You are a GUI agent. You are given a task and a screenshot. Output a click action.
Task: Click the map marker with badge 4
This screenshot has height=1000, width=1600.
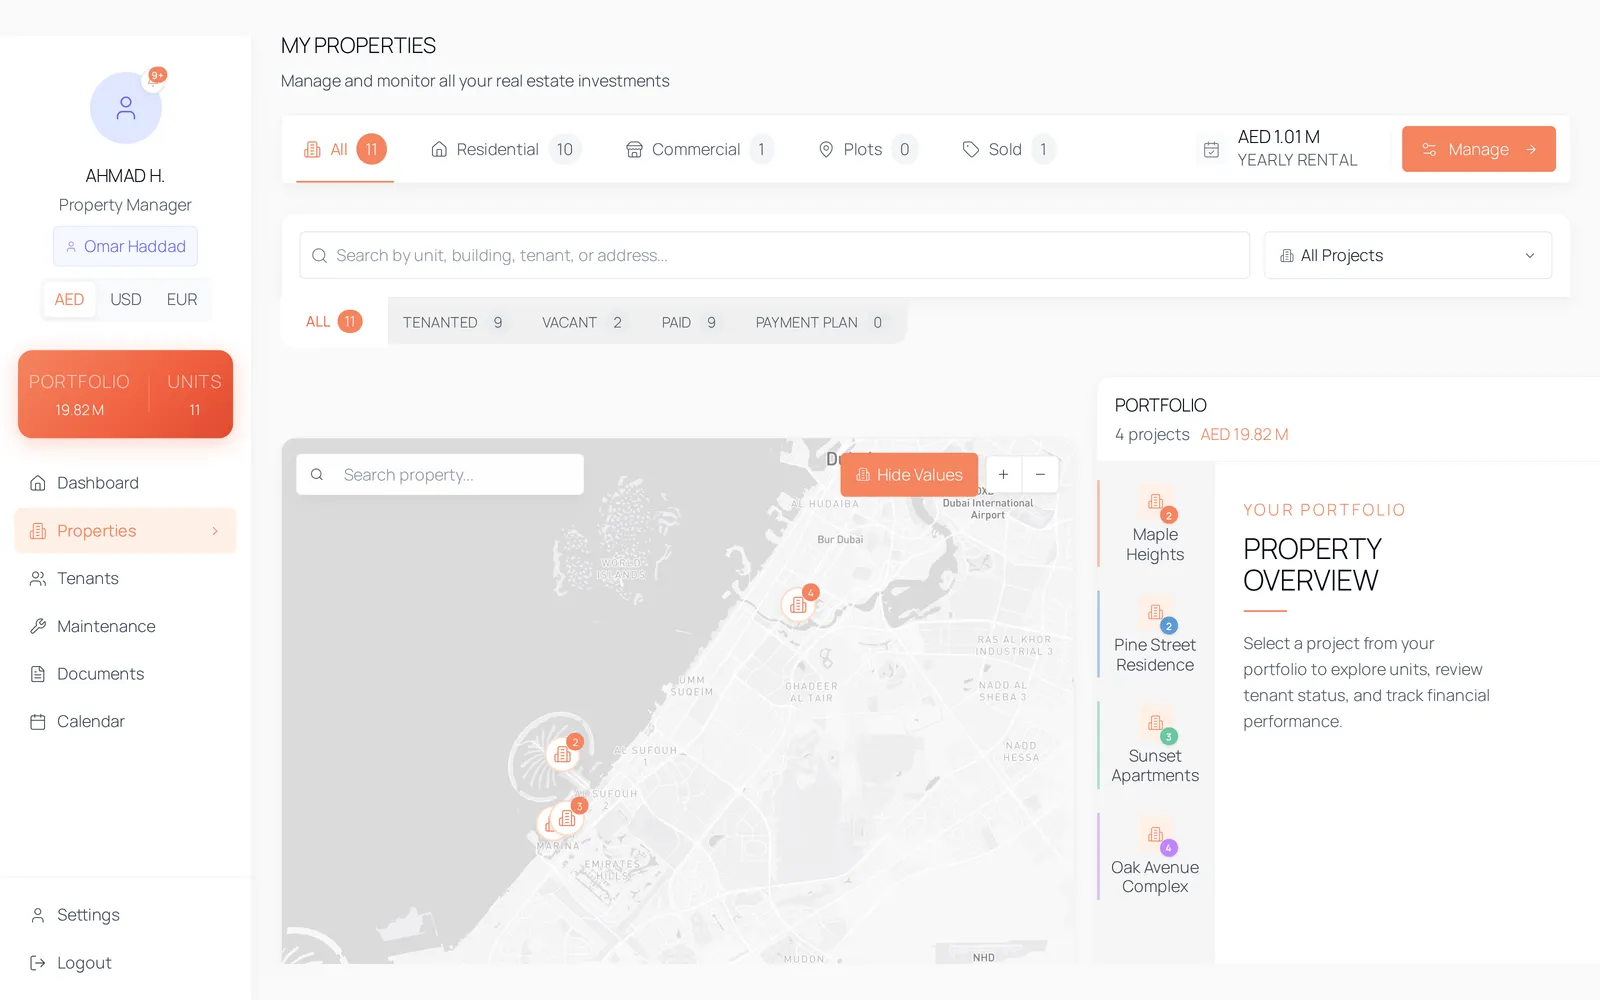click(x=798, y=604)
